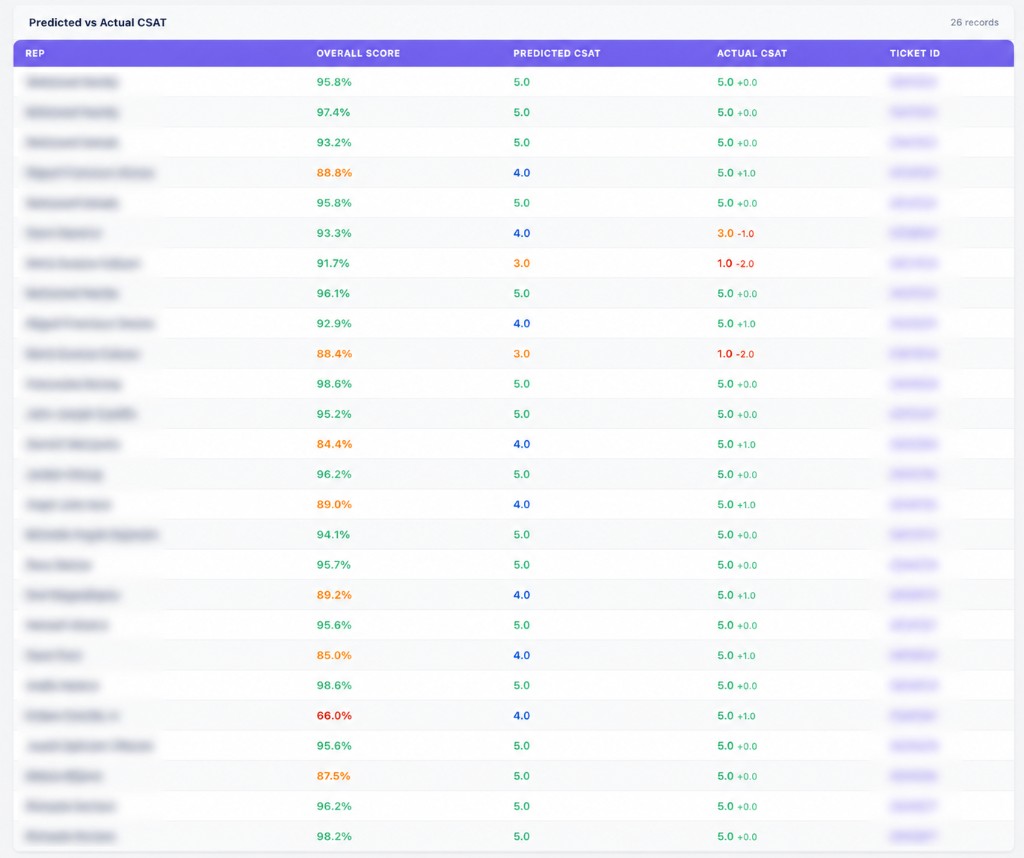Click the 84.4% overall score value
The image size is (1024, 858).
[334, 444]
